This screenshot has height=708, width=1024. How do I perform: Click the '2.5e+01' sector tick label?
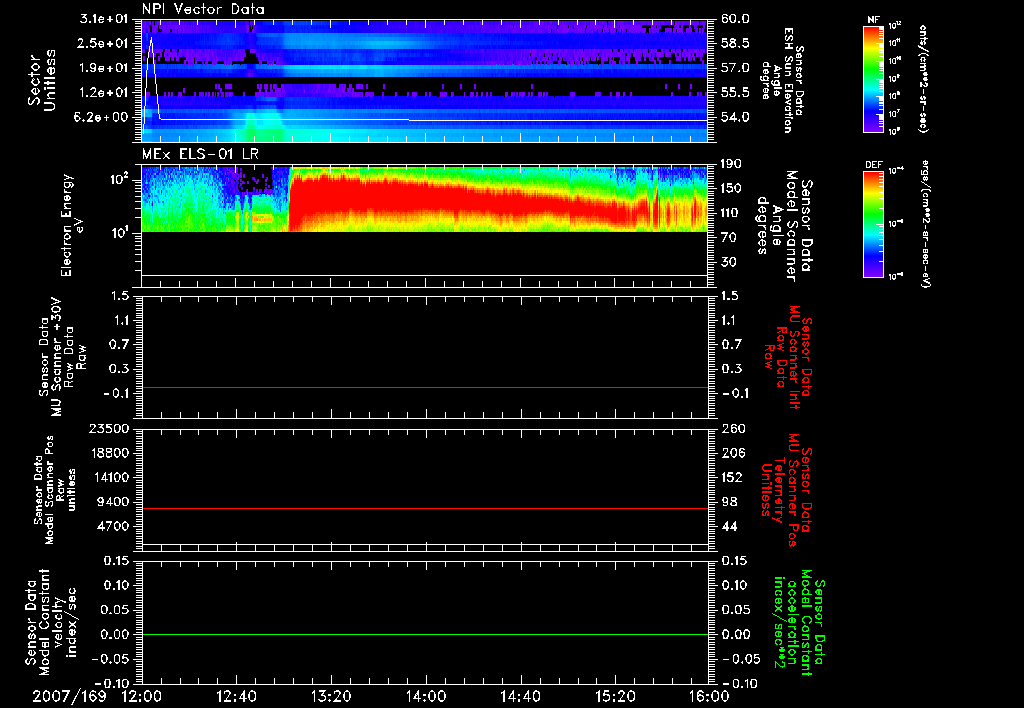click(x=103, y=43)
